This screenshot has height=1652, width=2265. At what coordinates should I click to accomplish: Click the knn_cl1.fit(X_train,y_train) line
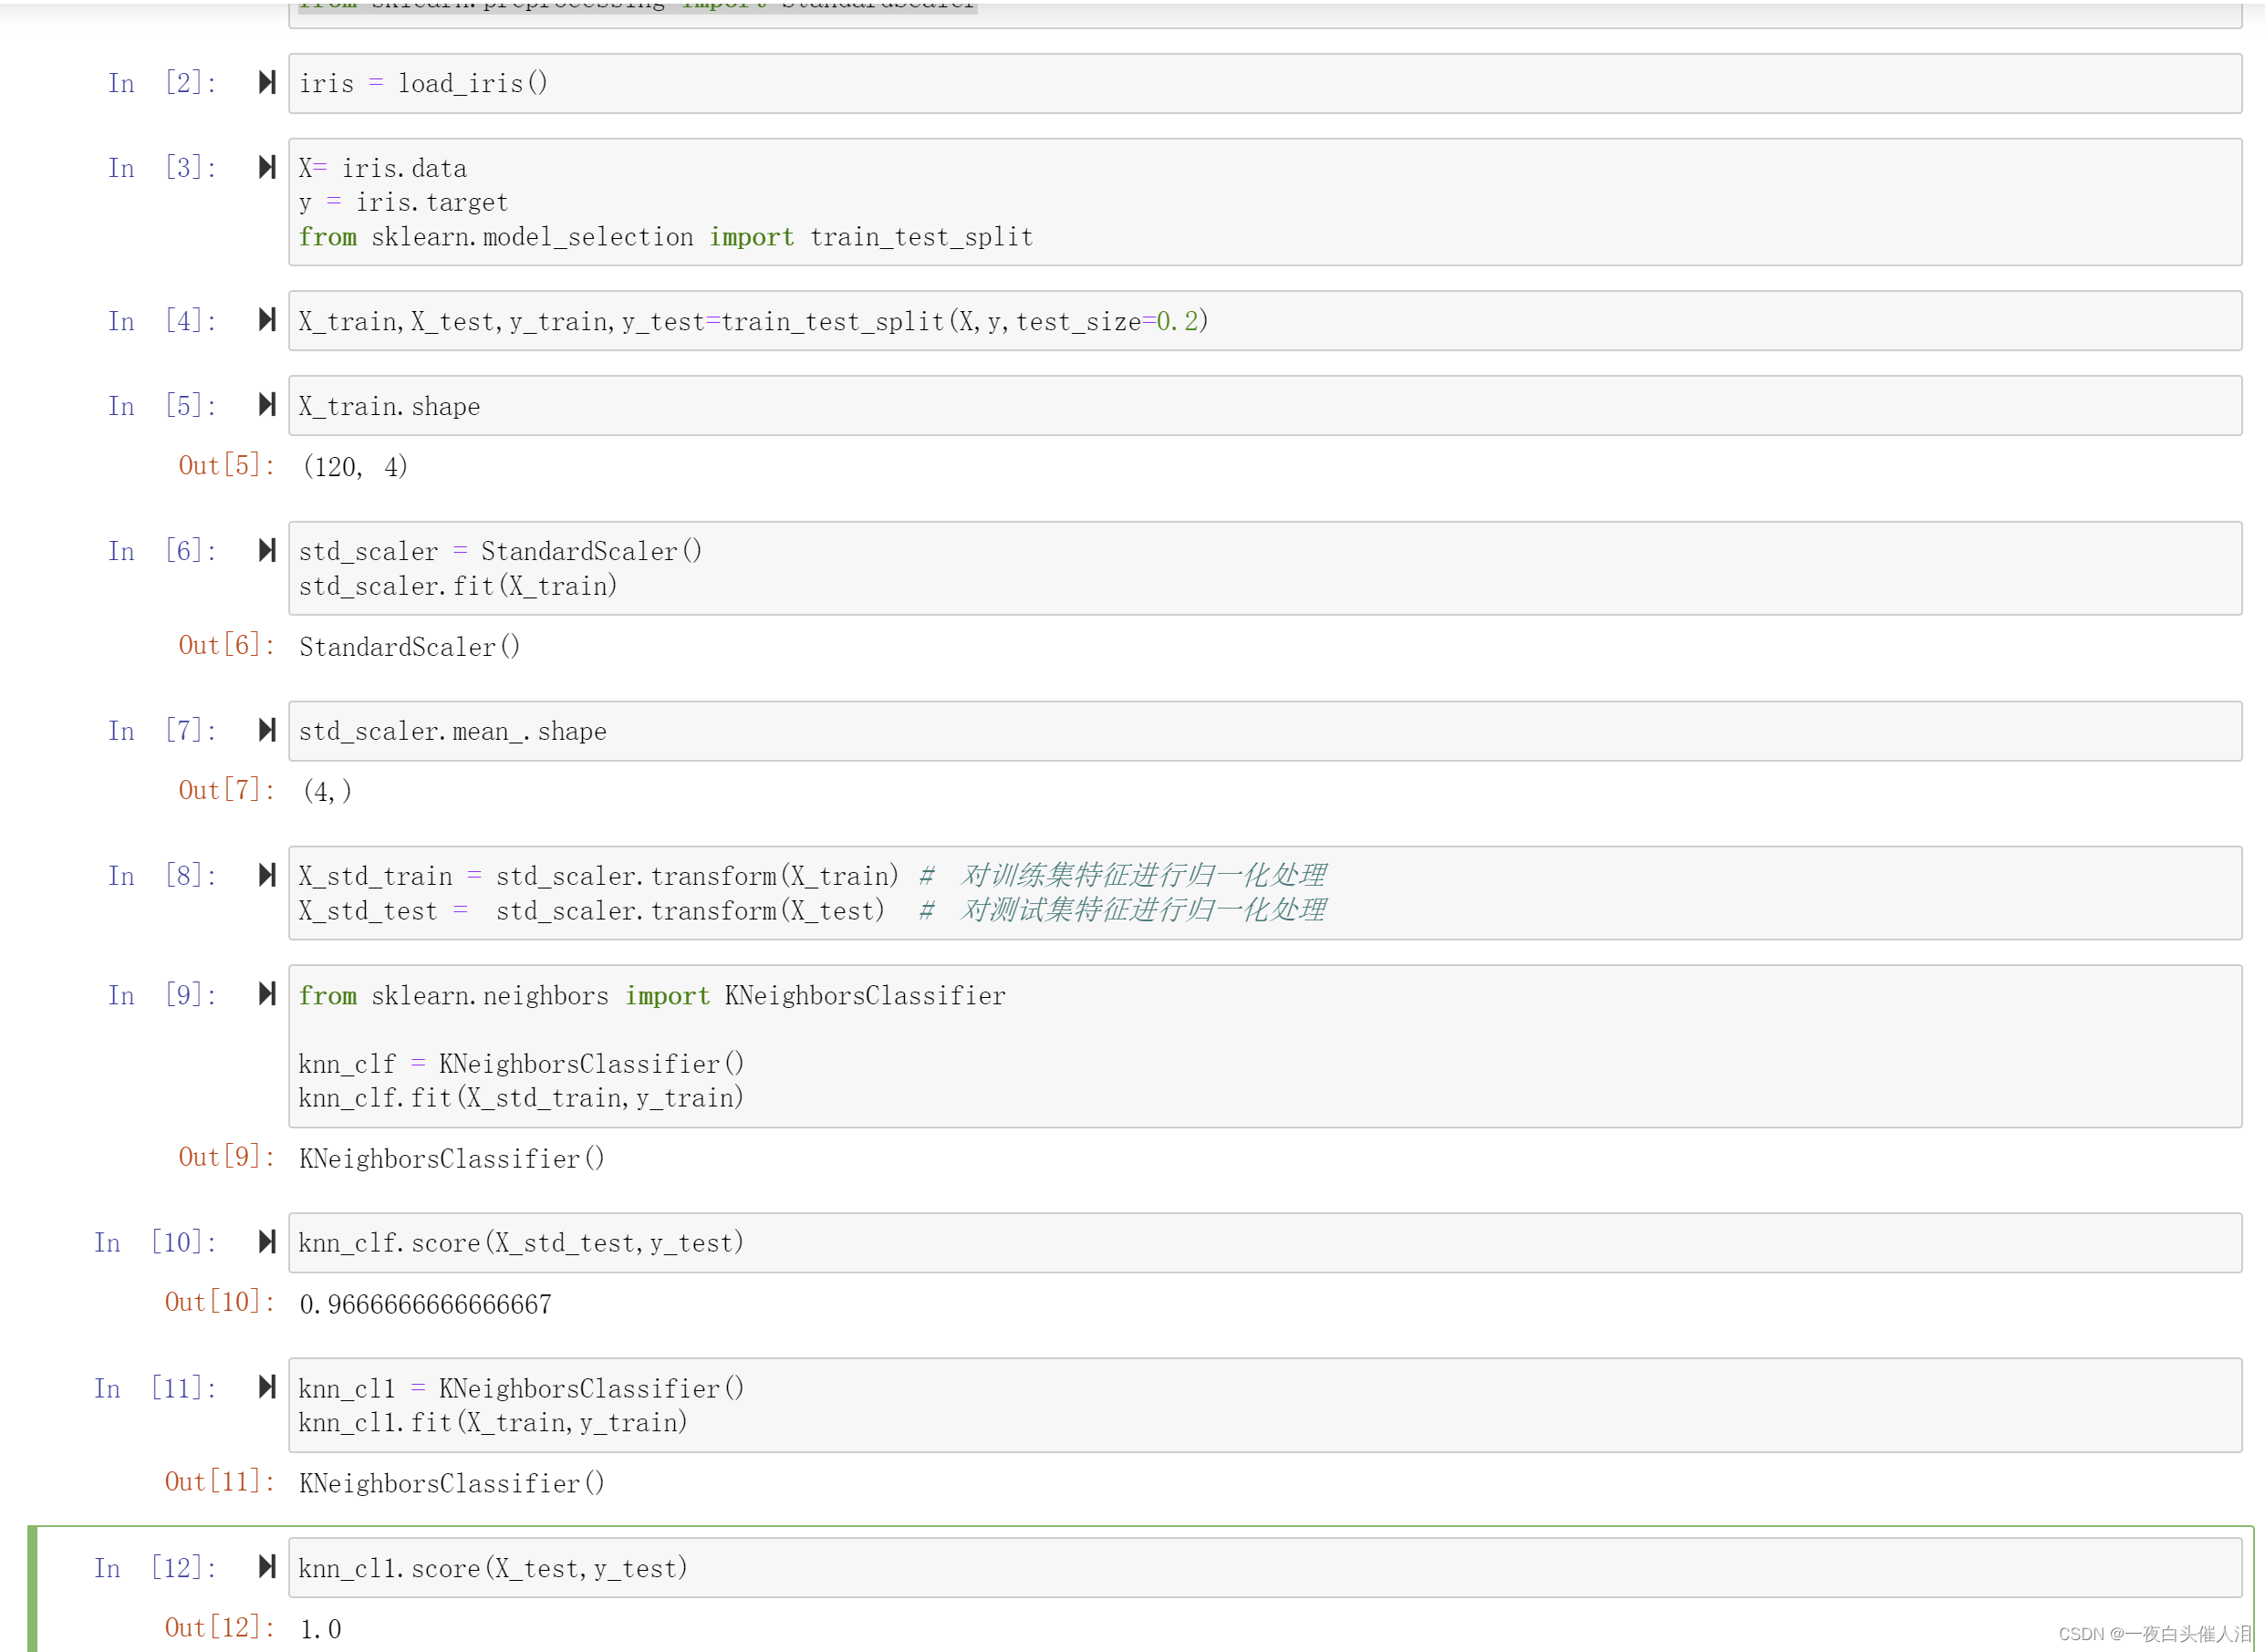coord(493,1423)
